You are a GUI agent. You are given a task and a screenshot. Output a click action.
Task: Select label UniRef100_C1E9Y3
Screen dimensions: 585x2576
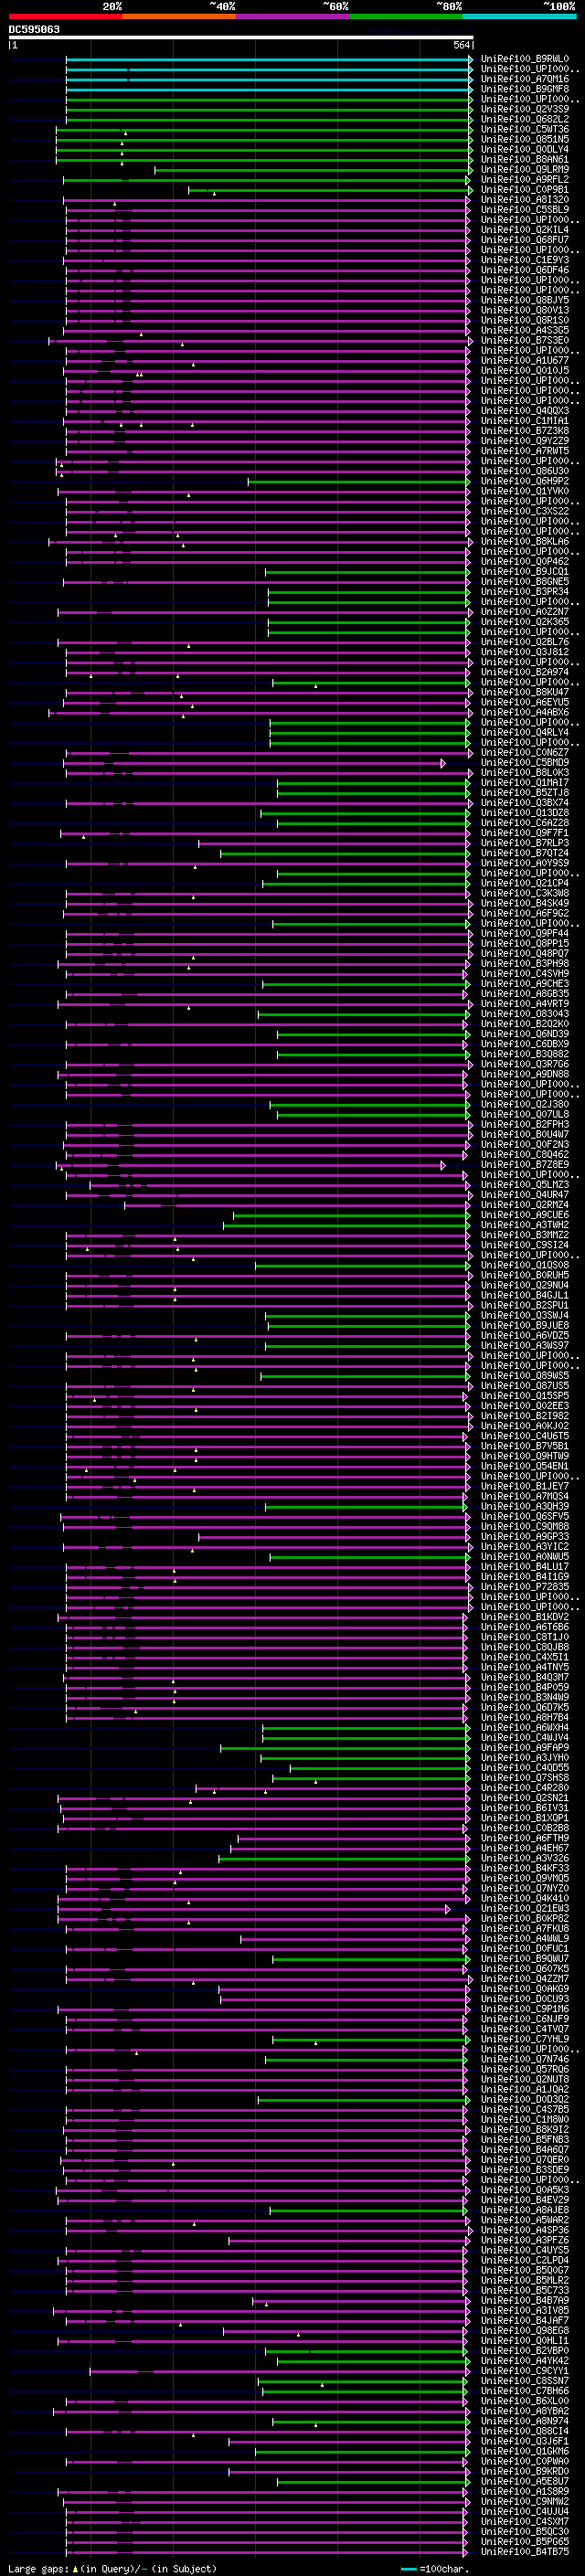525,260
